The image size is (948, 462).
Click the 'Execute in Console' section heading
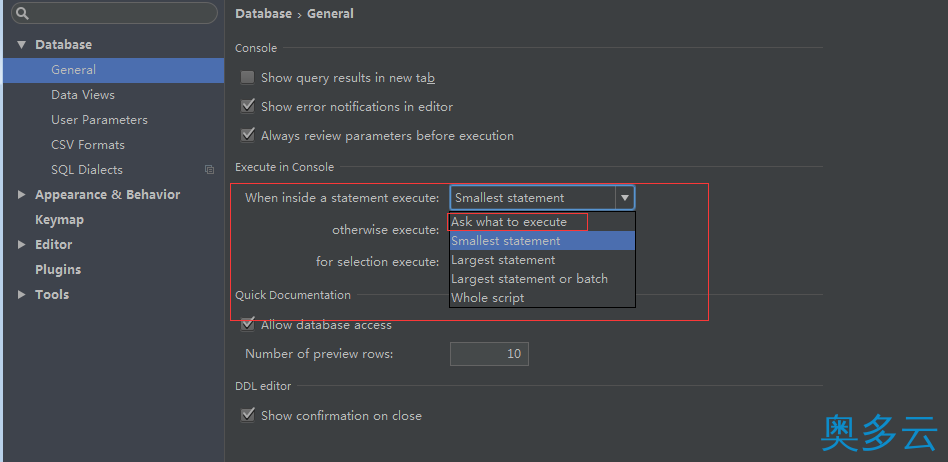284,167
